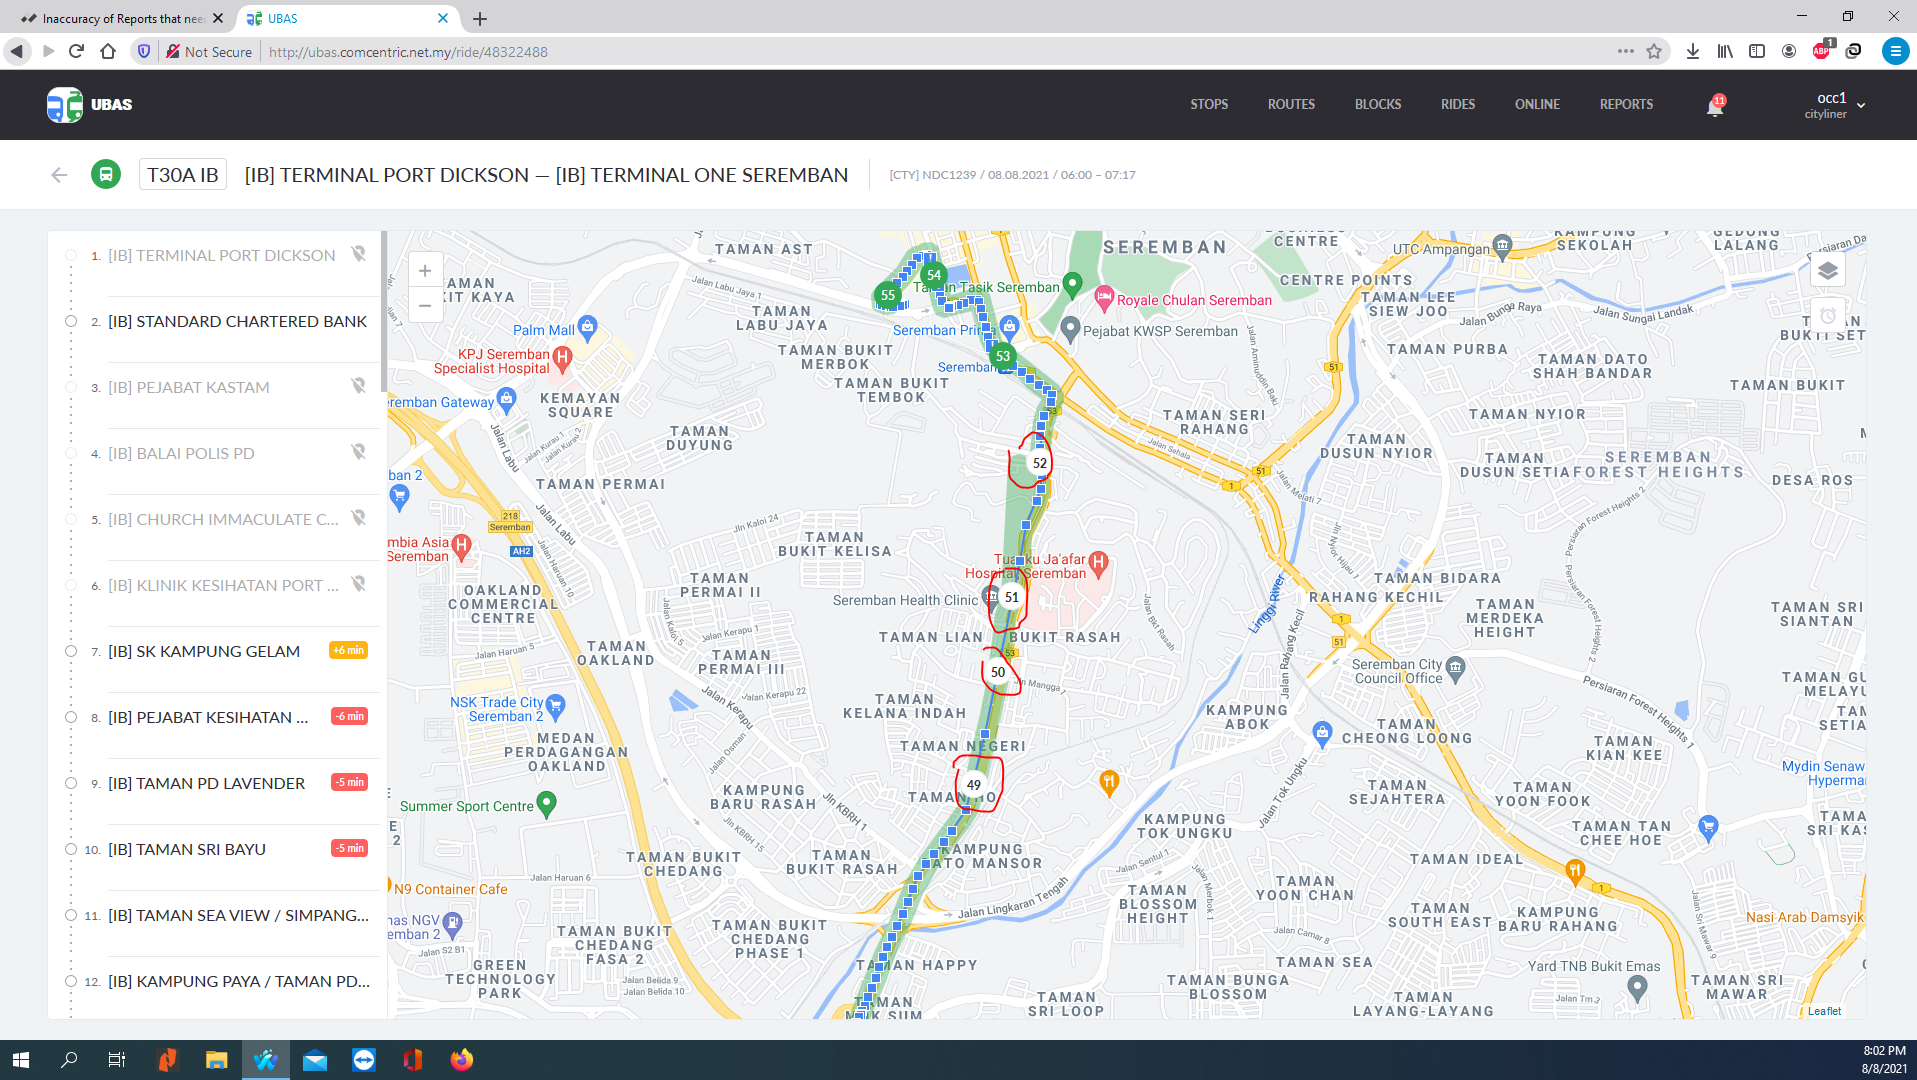Open the ROUTES menu item

coord(1291,105)
